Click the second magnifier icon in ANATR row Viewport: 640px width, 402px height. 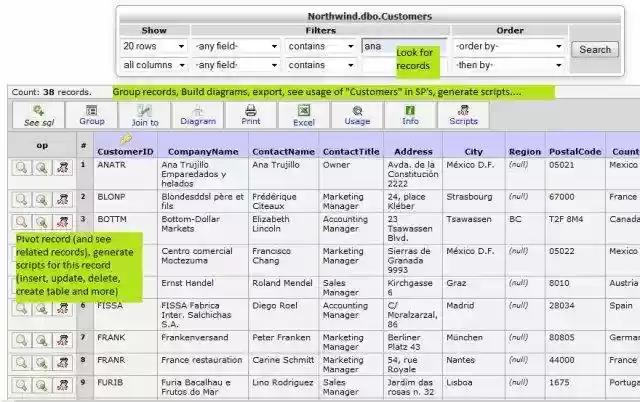[x=42, y=168]
